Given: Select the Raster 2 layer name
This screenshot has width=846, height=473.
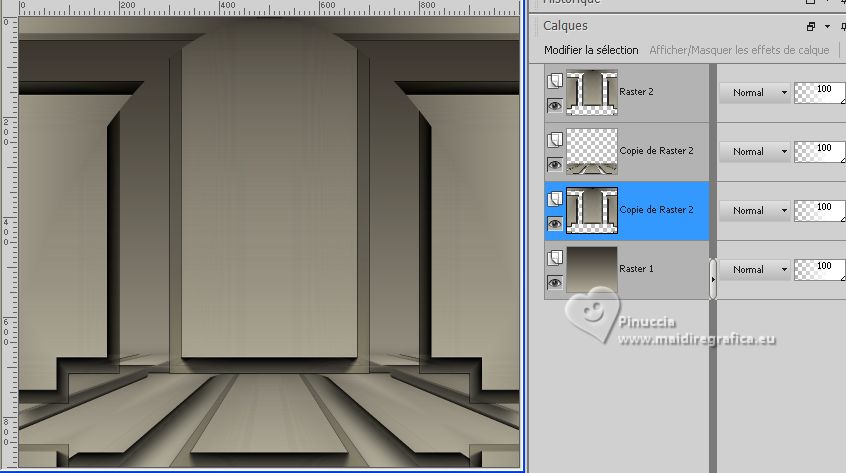Looking at the screenshot, I should (x=636, y=92).
